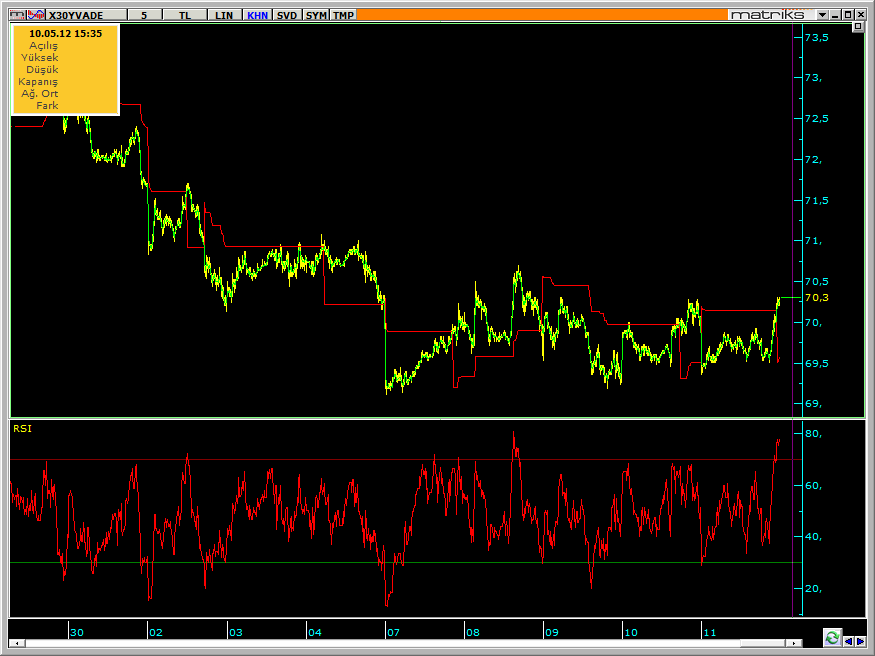This screenshot has height=656, width=875.
Task: Click the Fark label in info box
Action: coord(47,105)
